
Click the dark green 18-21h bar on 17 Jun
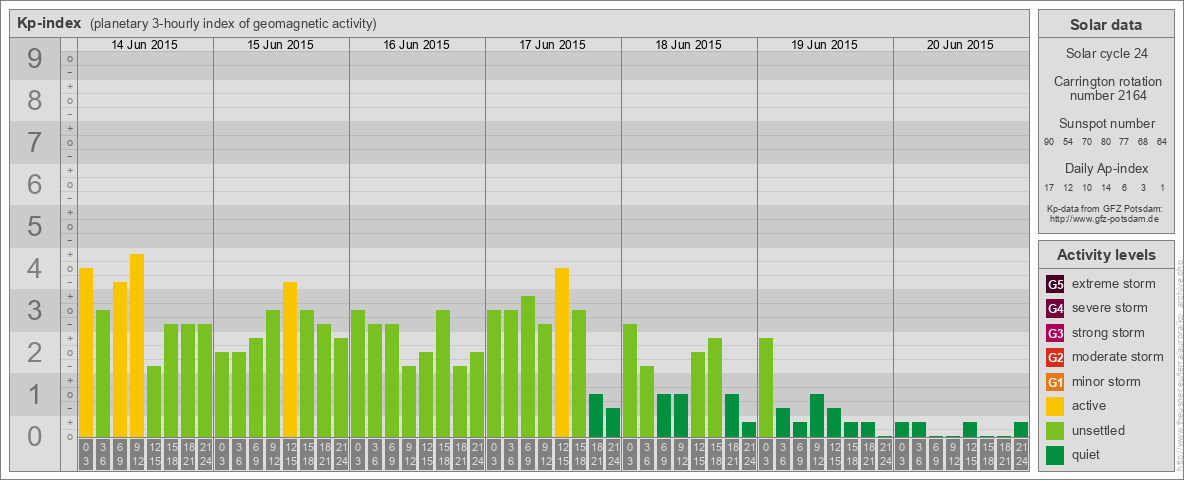[596, 416]
